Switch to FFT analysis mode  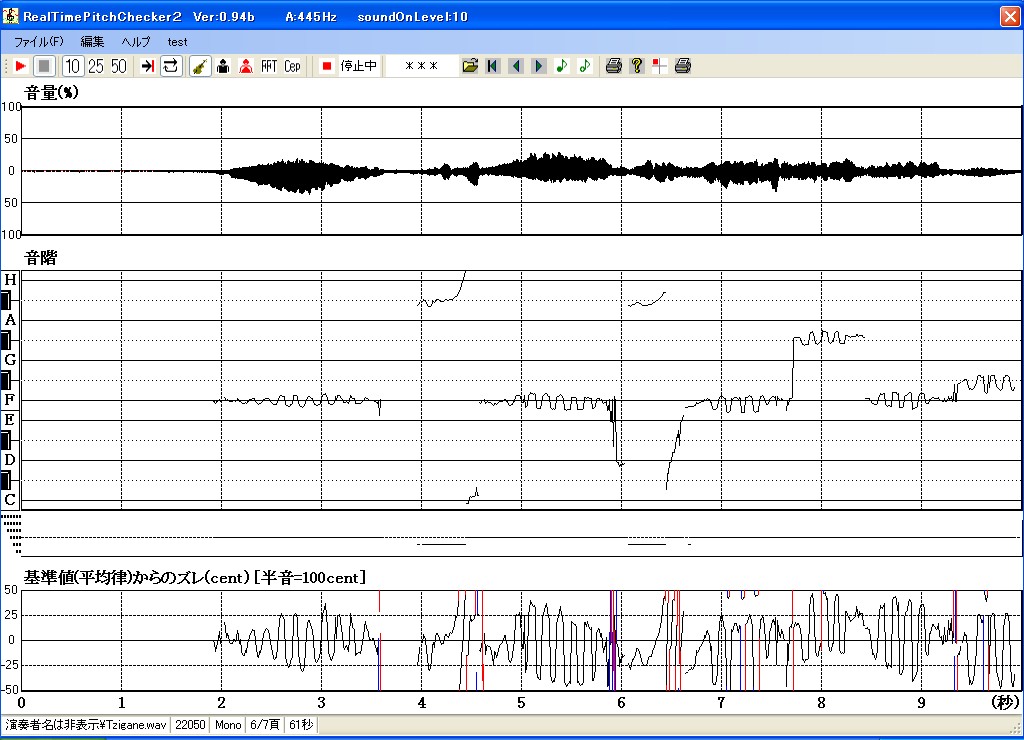click(269, 66)
